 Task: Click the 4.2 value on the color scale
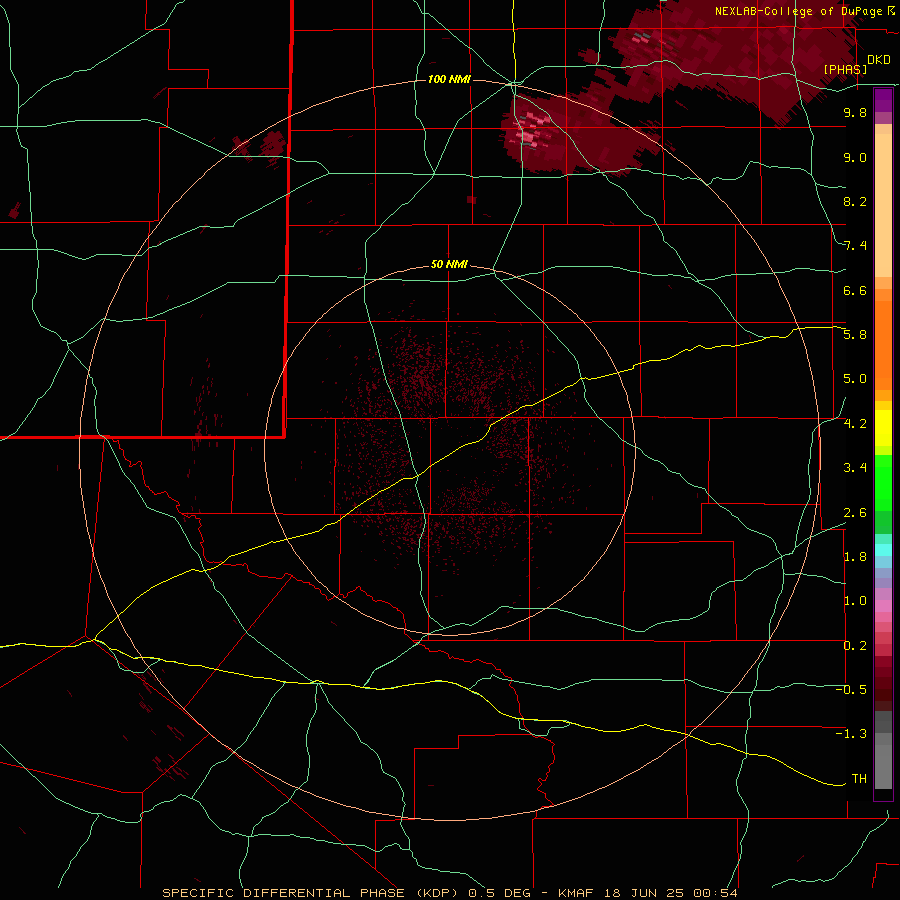tap(855, 424)
